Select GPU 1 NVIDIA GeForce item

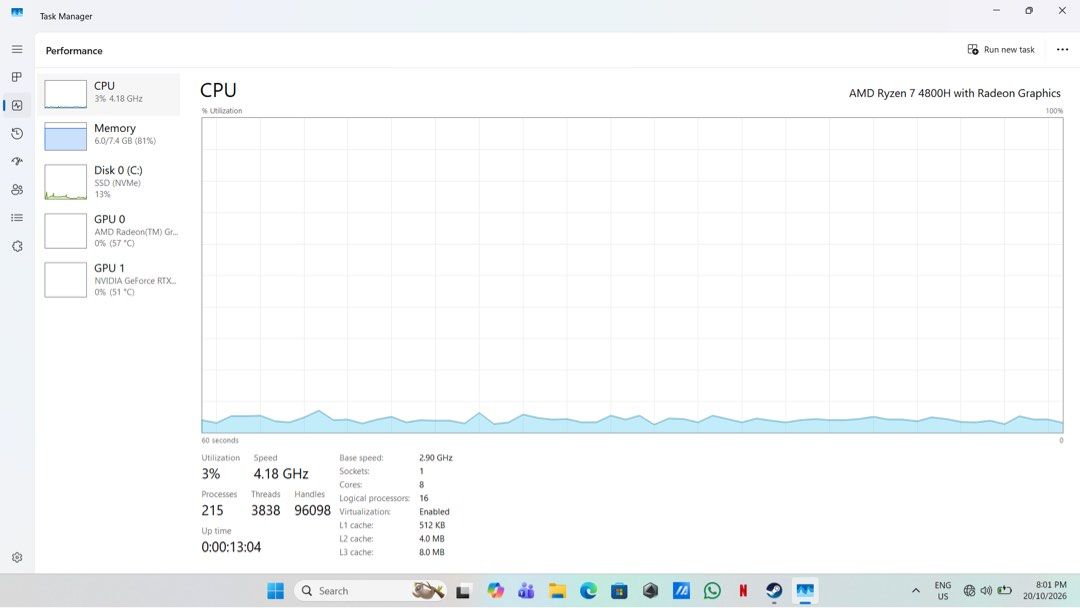(x=110, y=280)
